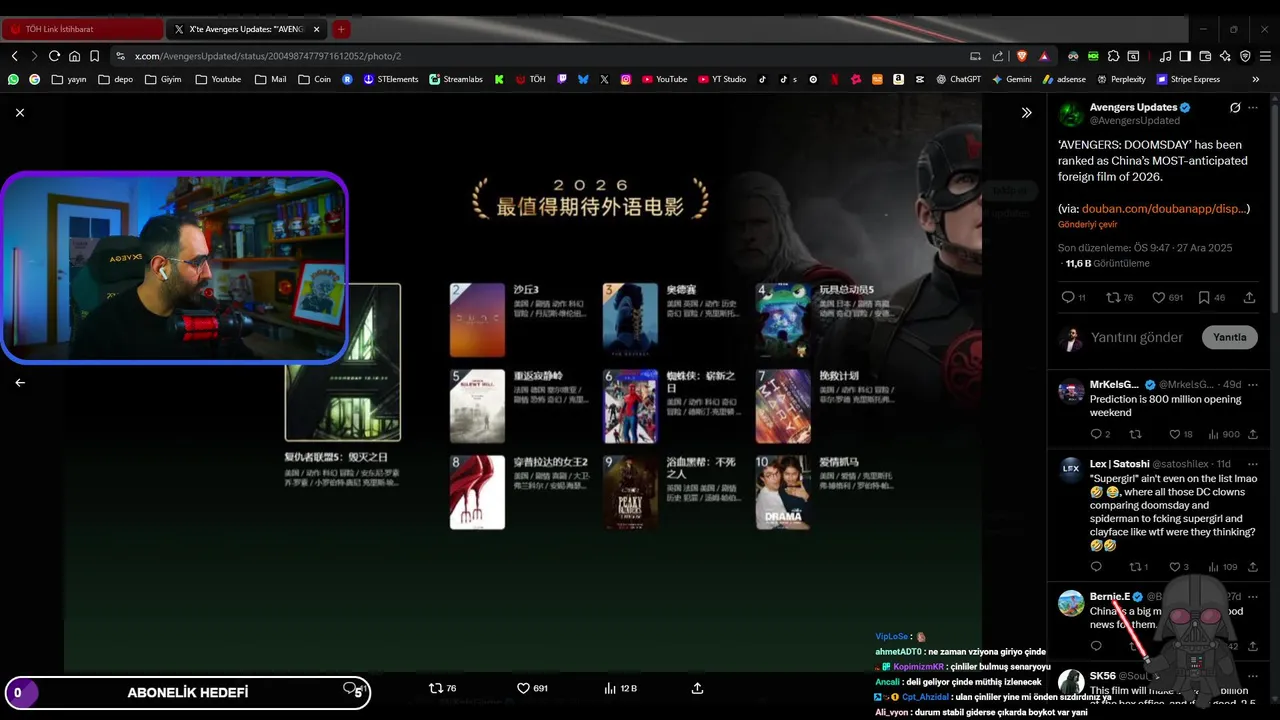Like the tweet with 691 likes in sidebar
Screen dimensions: 1280x720
pyautogui.click(x=1167, y=297)
